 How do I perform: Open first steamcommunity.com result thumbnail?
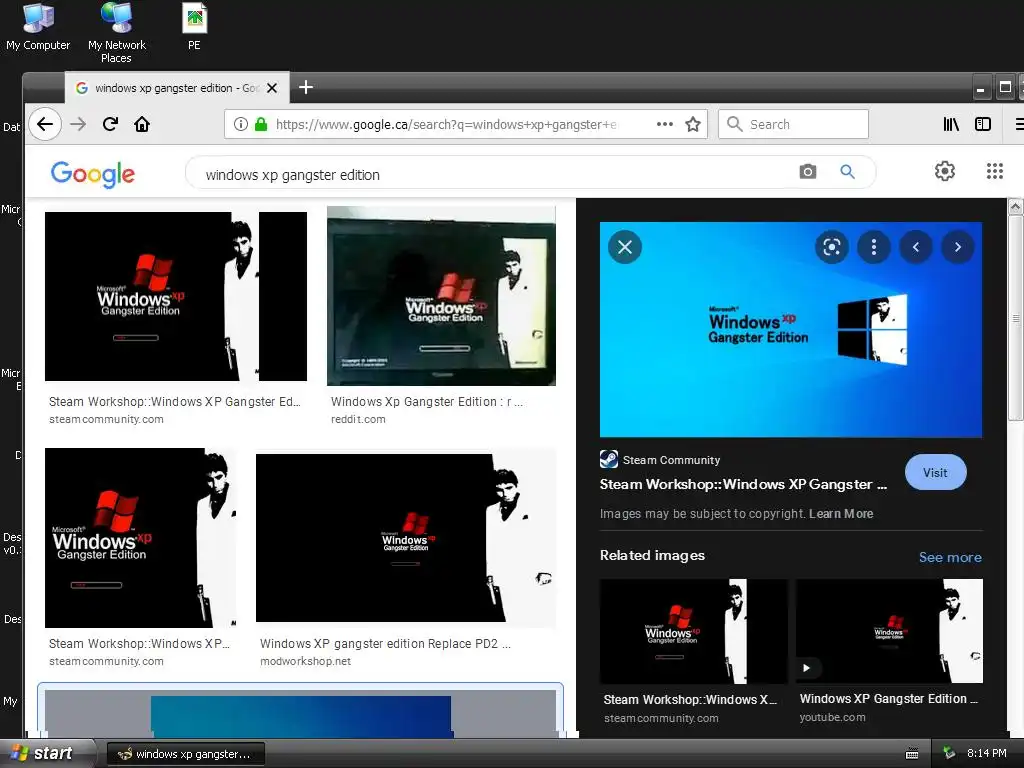(x=176, y=296)
